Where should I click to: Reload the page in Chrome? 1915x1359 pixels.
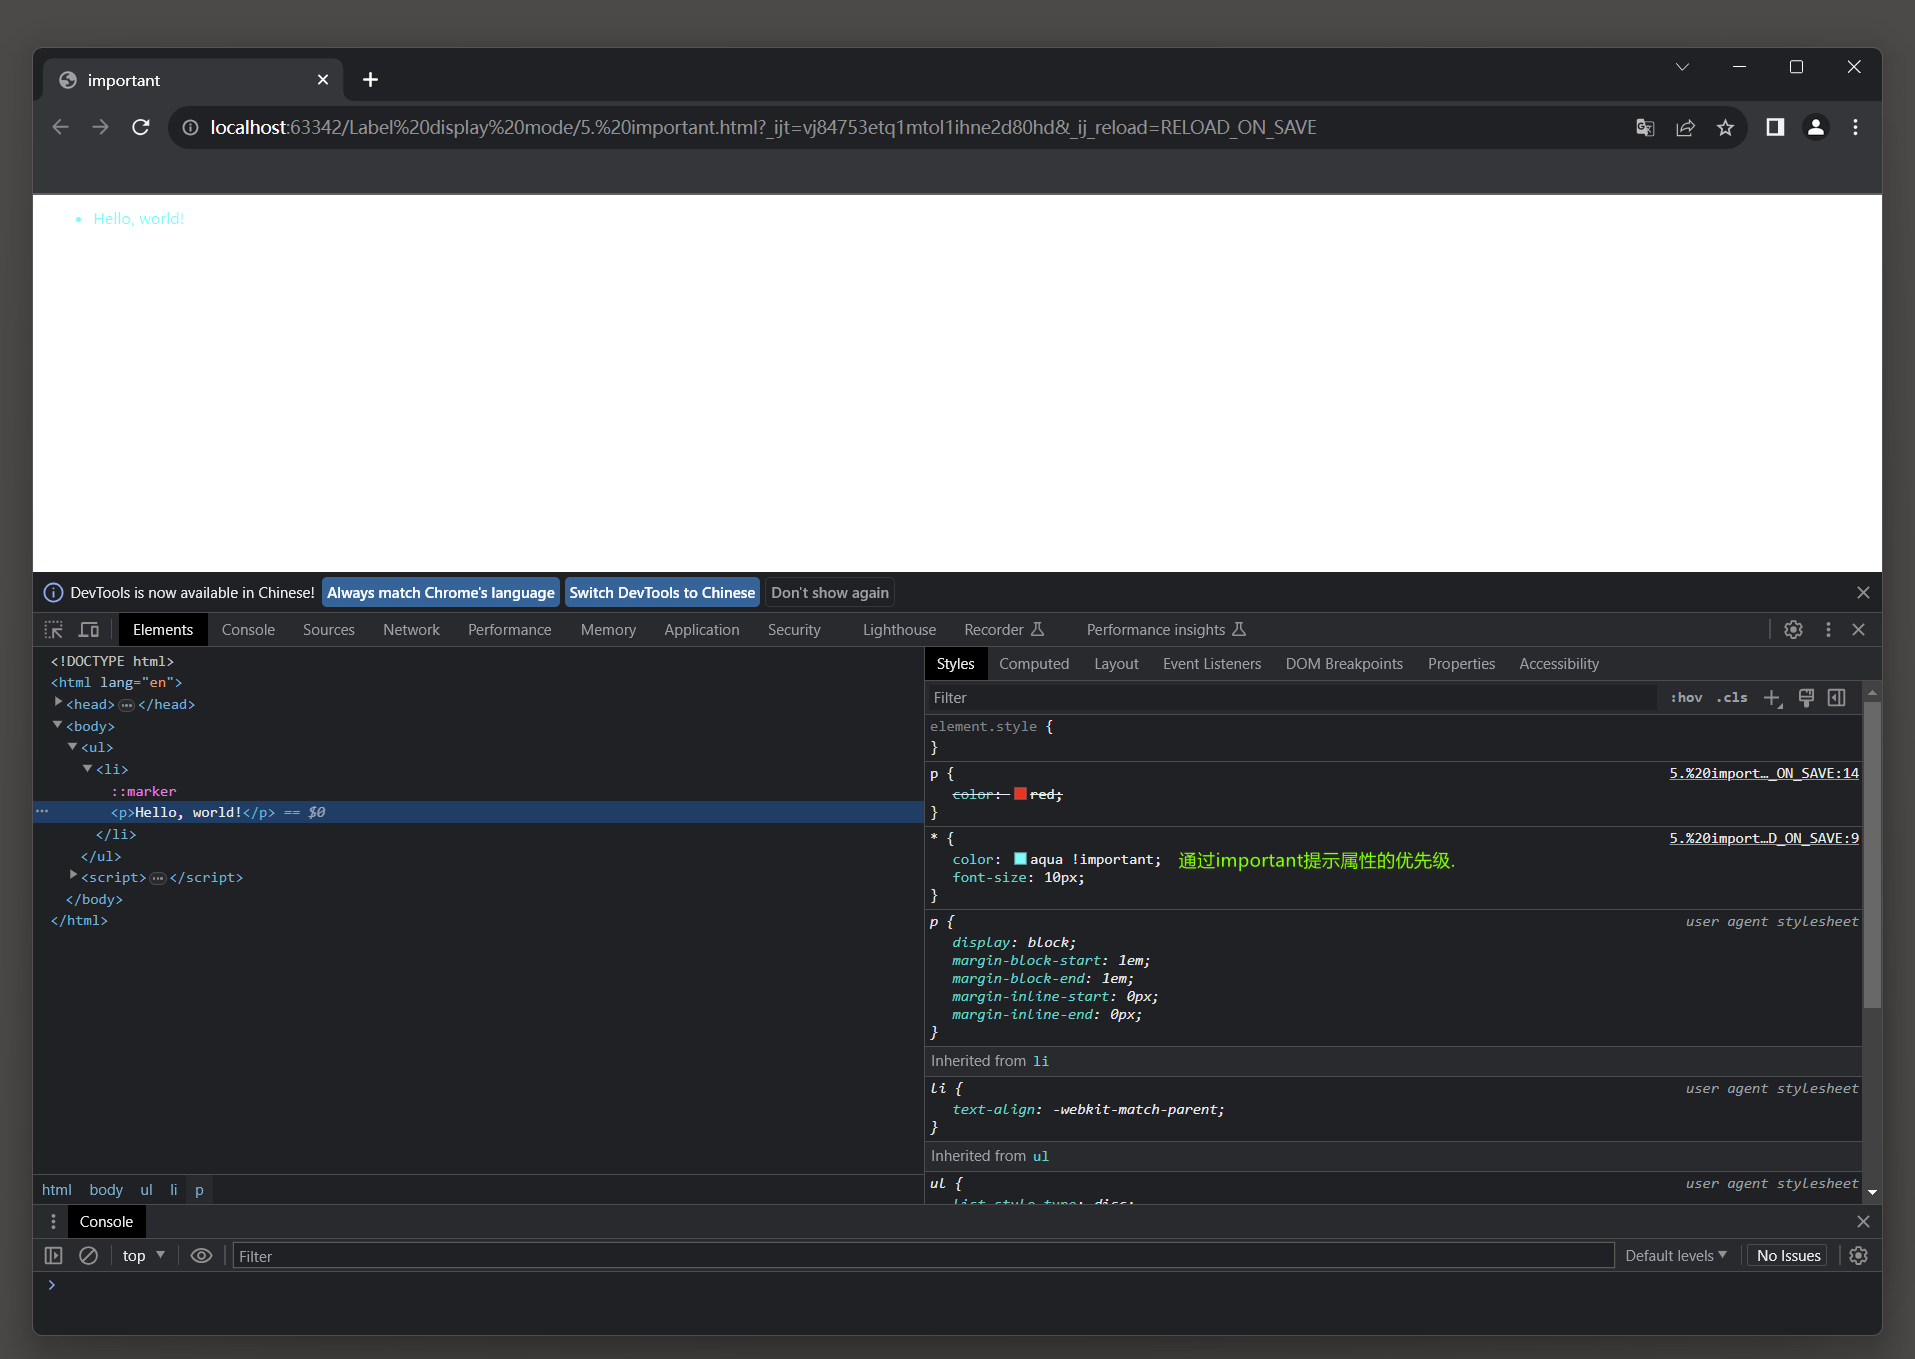[x=141, y=127]
